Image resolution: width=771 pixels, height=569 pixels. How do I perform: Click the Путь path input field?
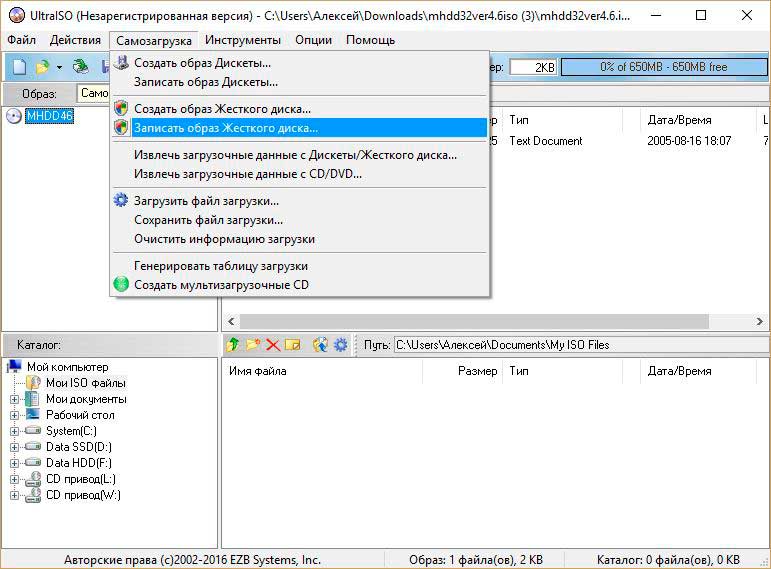pos(582,345)
